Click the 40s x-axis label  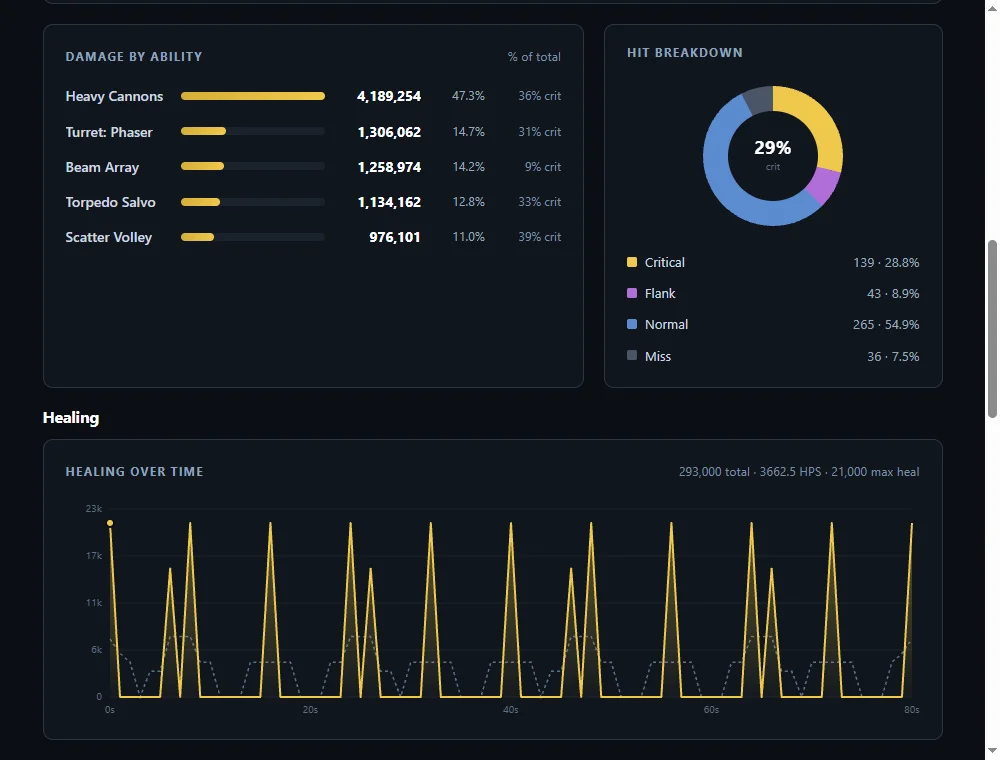click(x=510, y=710)
